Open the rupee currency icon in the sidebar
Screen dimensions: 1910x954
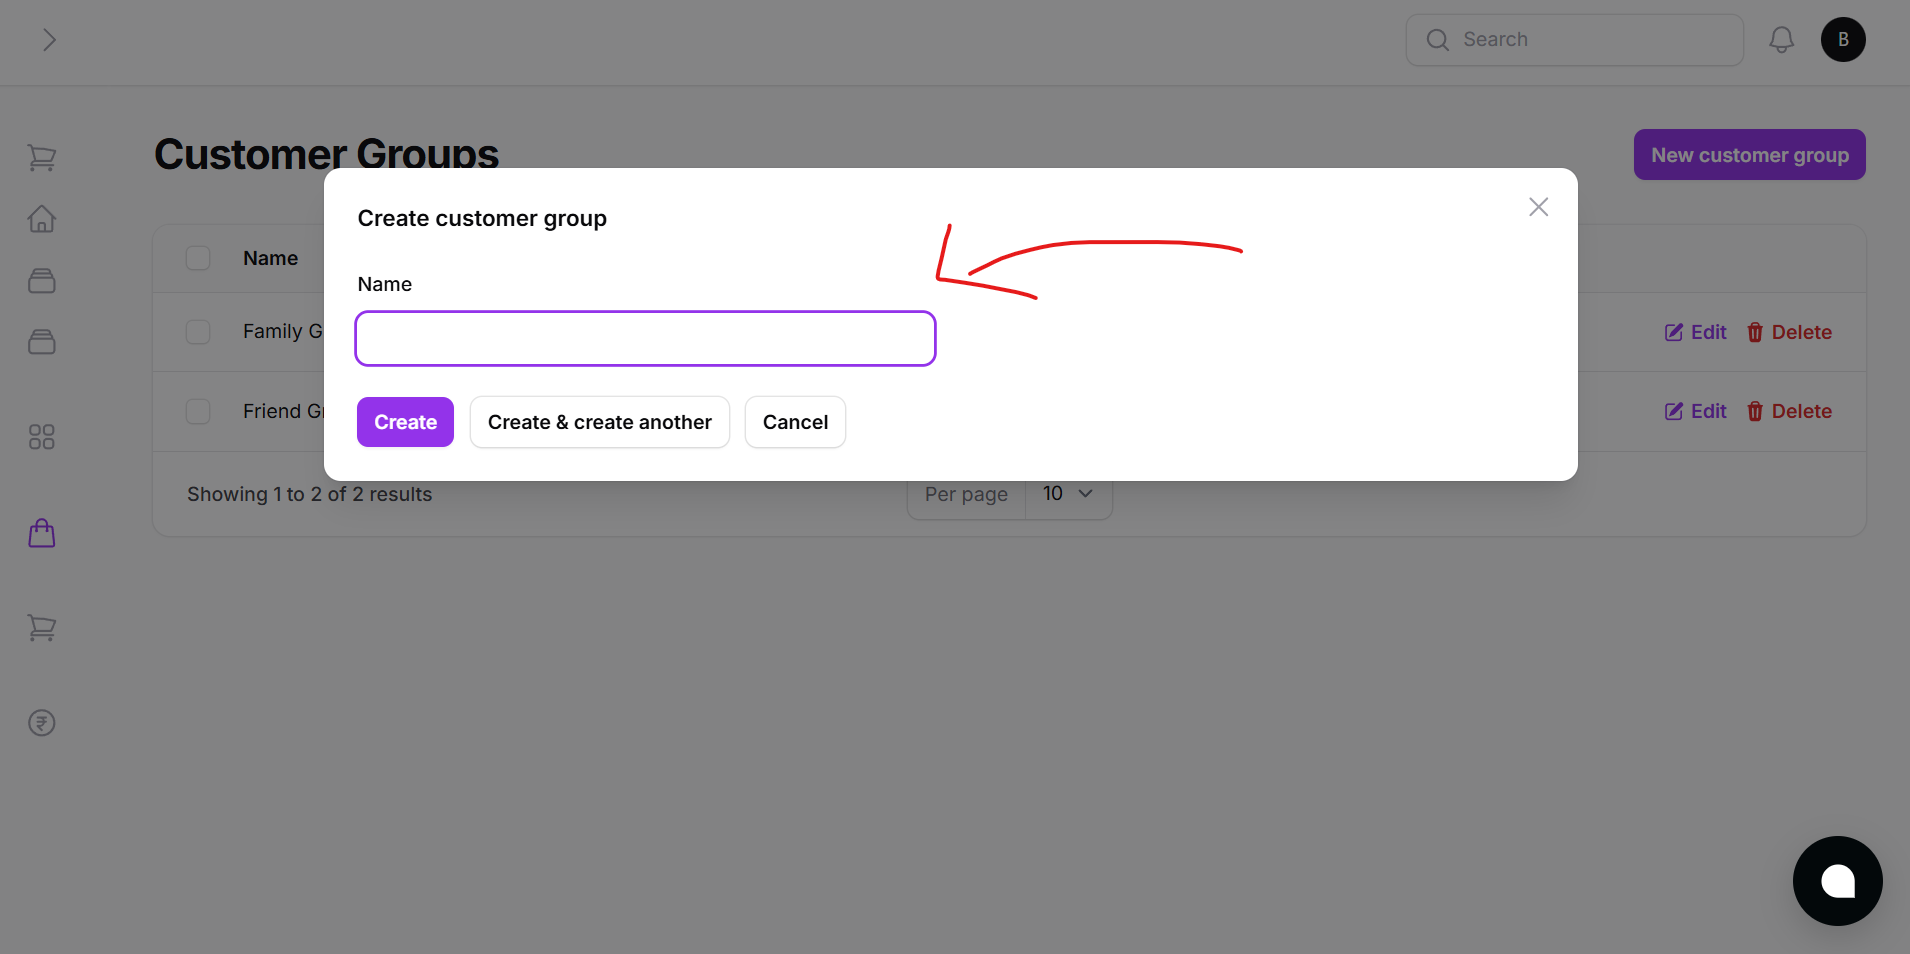pos(41,722)
